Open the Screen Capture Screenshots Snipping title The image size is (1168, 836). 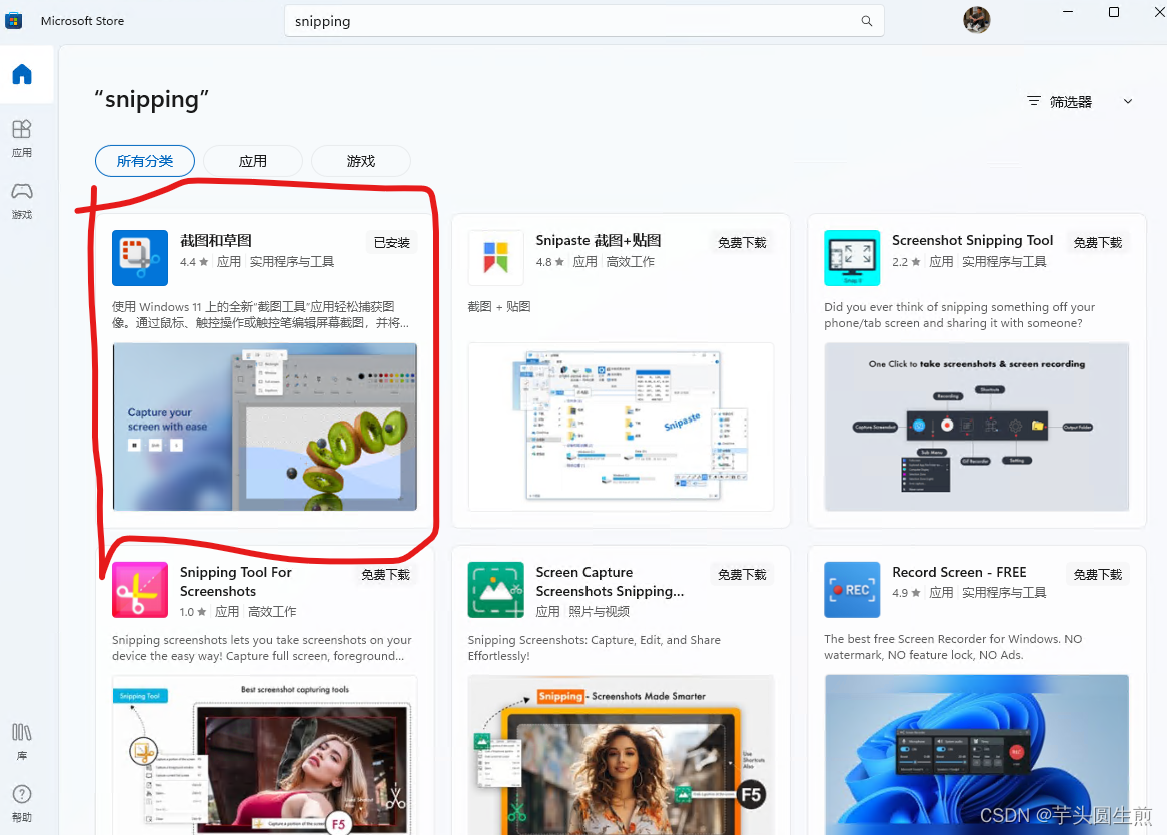point(609,581)
